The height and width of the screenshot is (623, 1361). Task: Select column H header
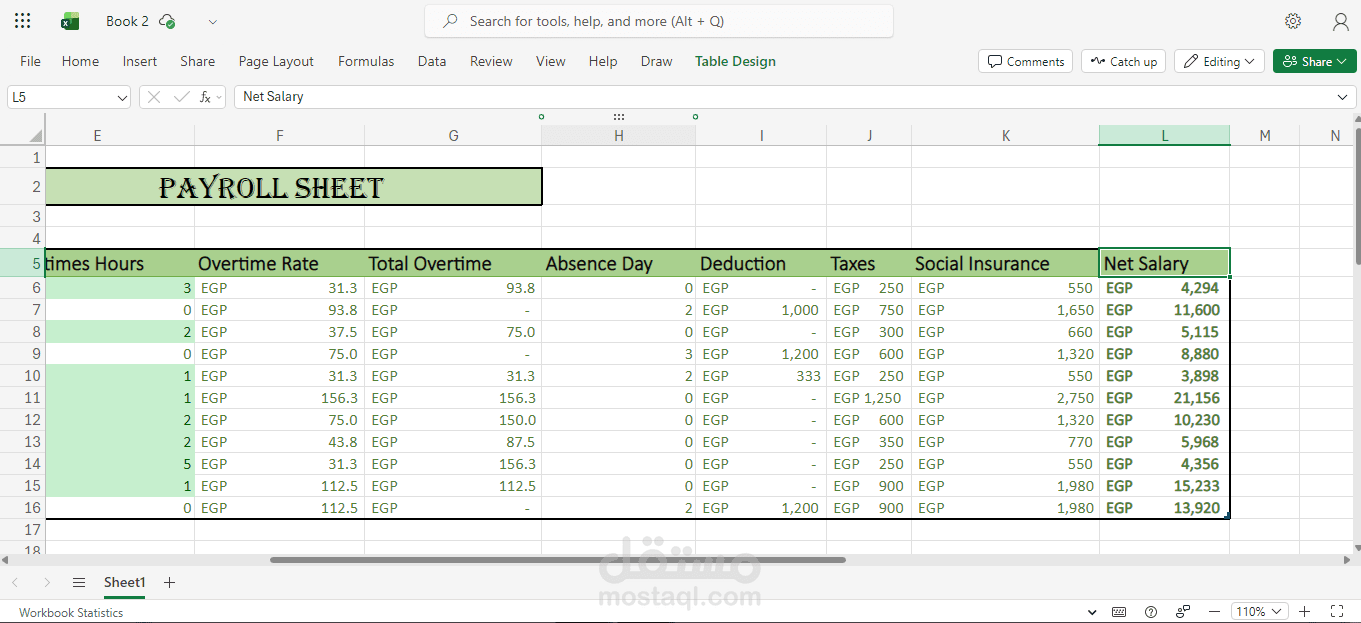619,135
